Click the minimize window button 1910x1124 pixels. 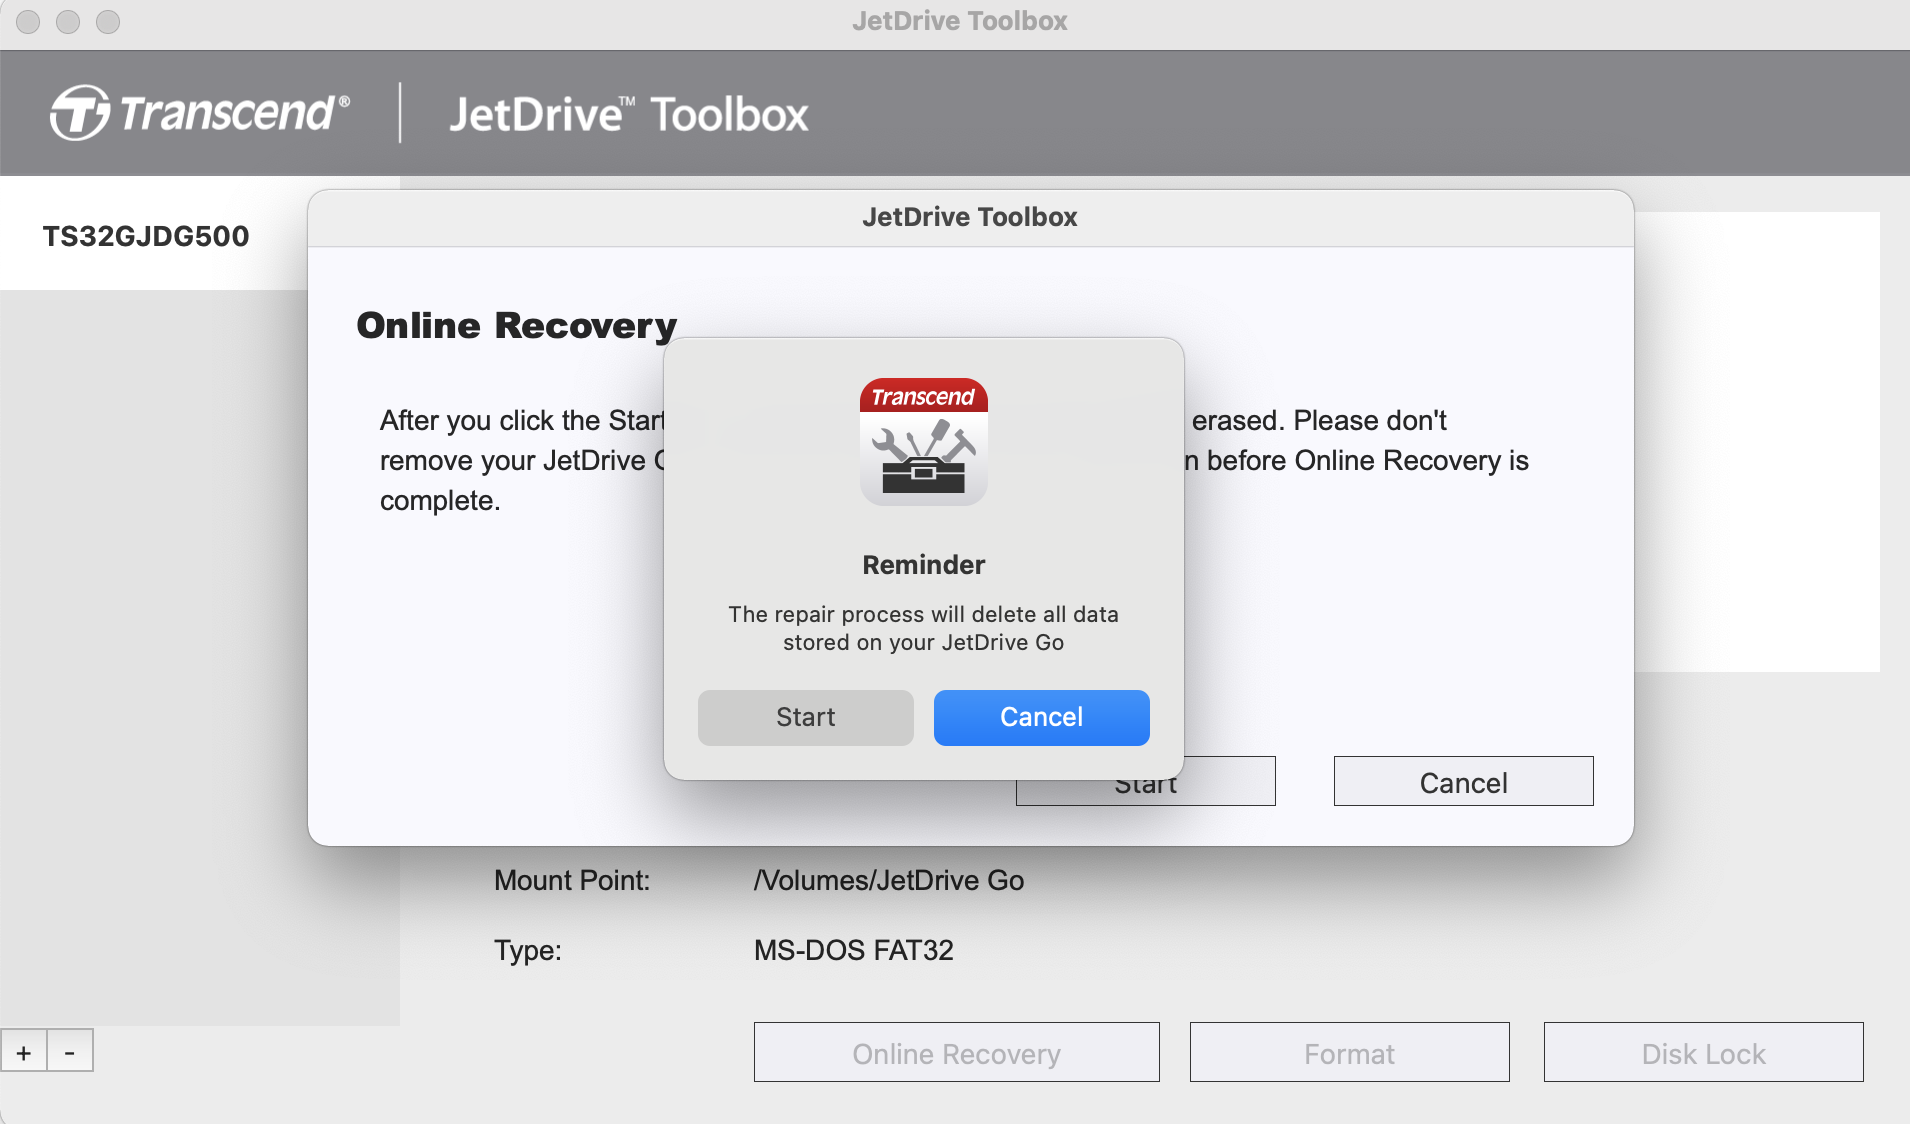coord(68,21)
